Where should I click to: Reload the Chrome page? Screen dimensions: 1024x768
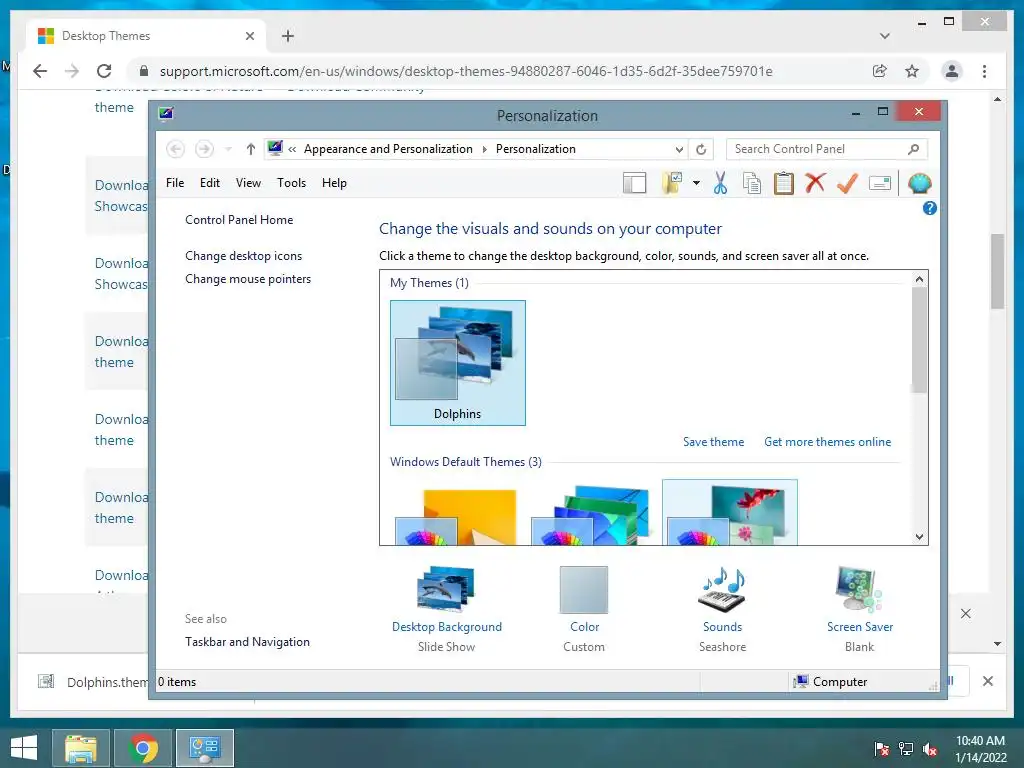[x=104, y=71]
